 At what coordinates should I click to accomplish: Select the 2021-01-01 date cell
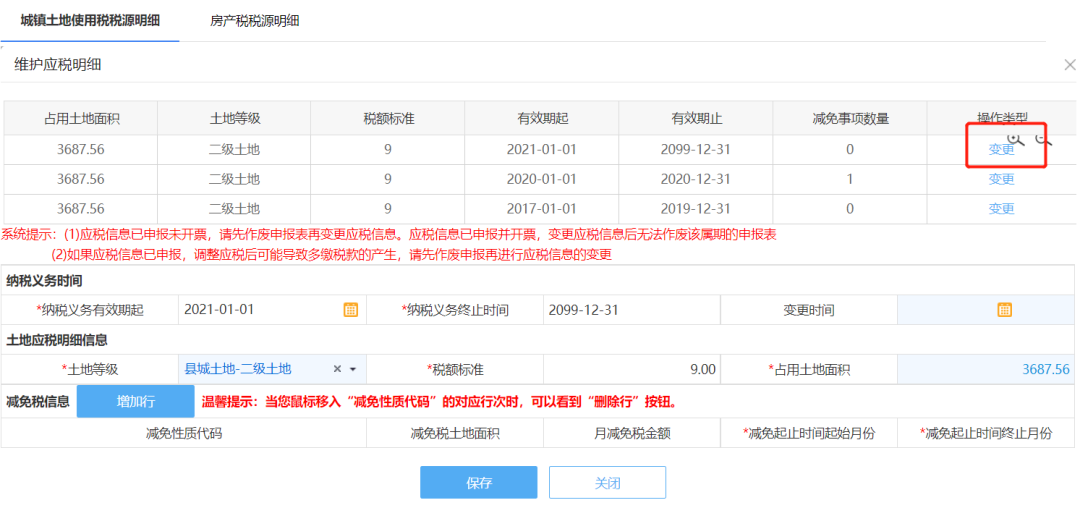coord(541,149)
